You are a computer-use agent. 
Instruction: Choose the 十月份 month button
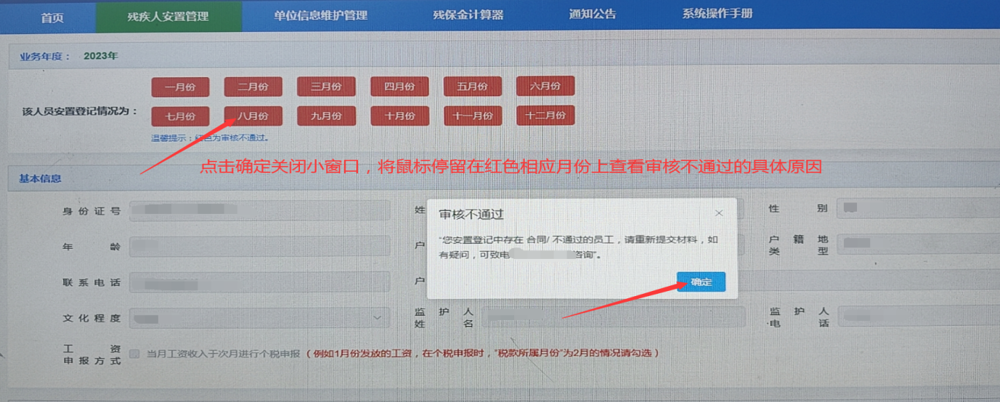coord(400,115)
